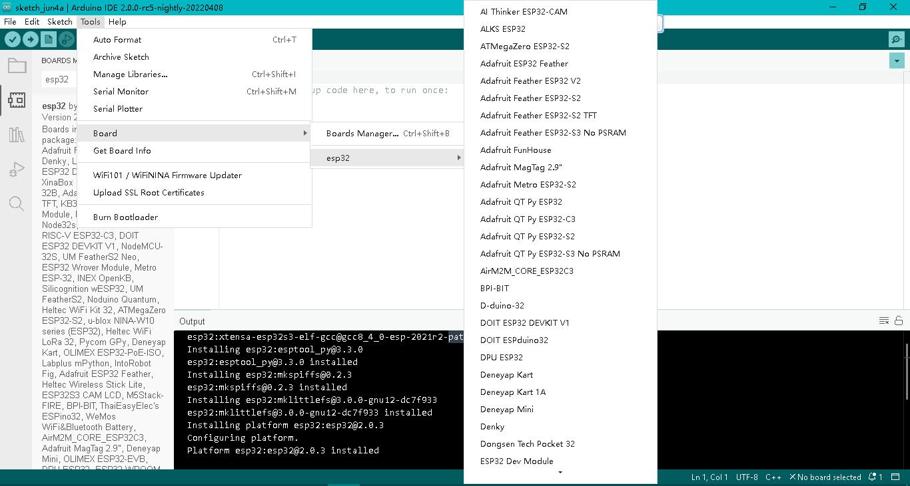910x486 pixels.
Task: Click the debugger icon in the toolbar
Action: [66, 39]
